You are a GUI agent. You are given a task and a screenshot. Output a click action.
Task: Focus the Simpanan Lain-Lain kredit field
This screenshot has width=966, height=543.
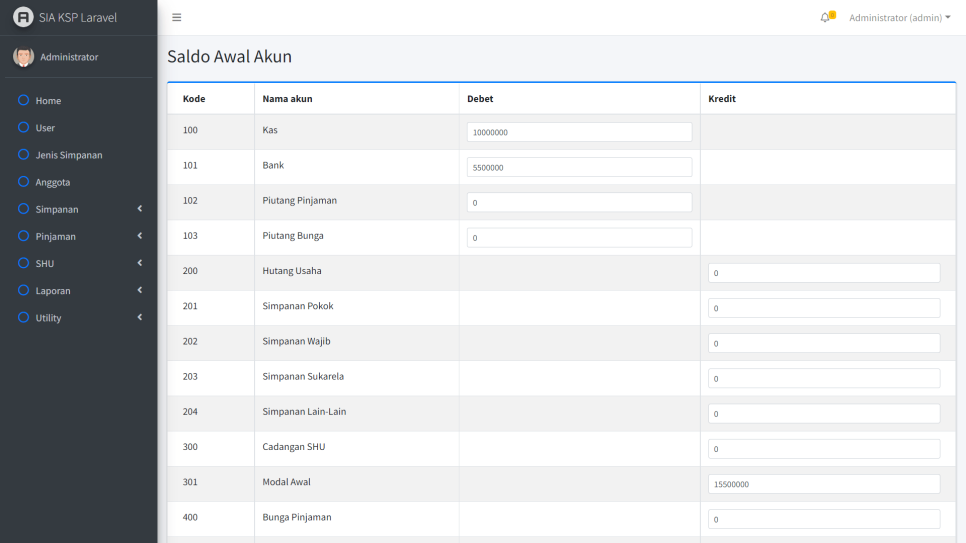click(x=824, y=413)
